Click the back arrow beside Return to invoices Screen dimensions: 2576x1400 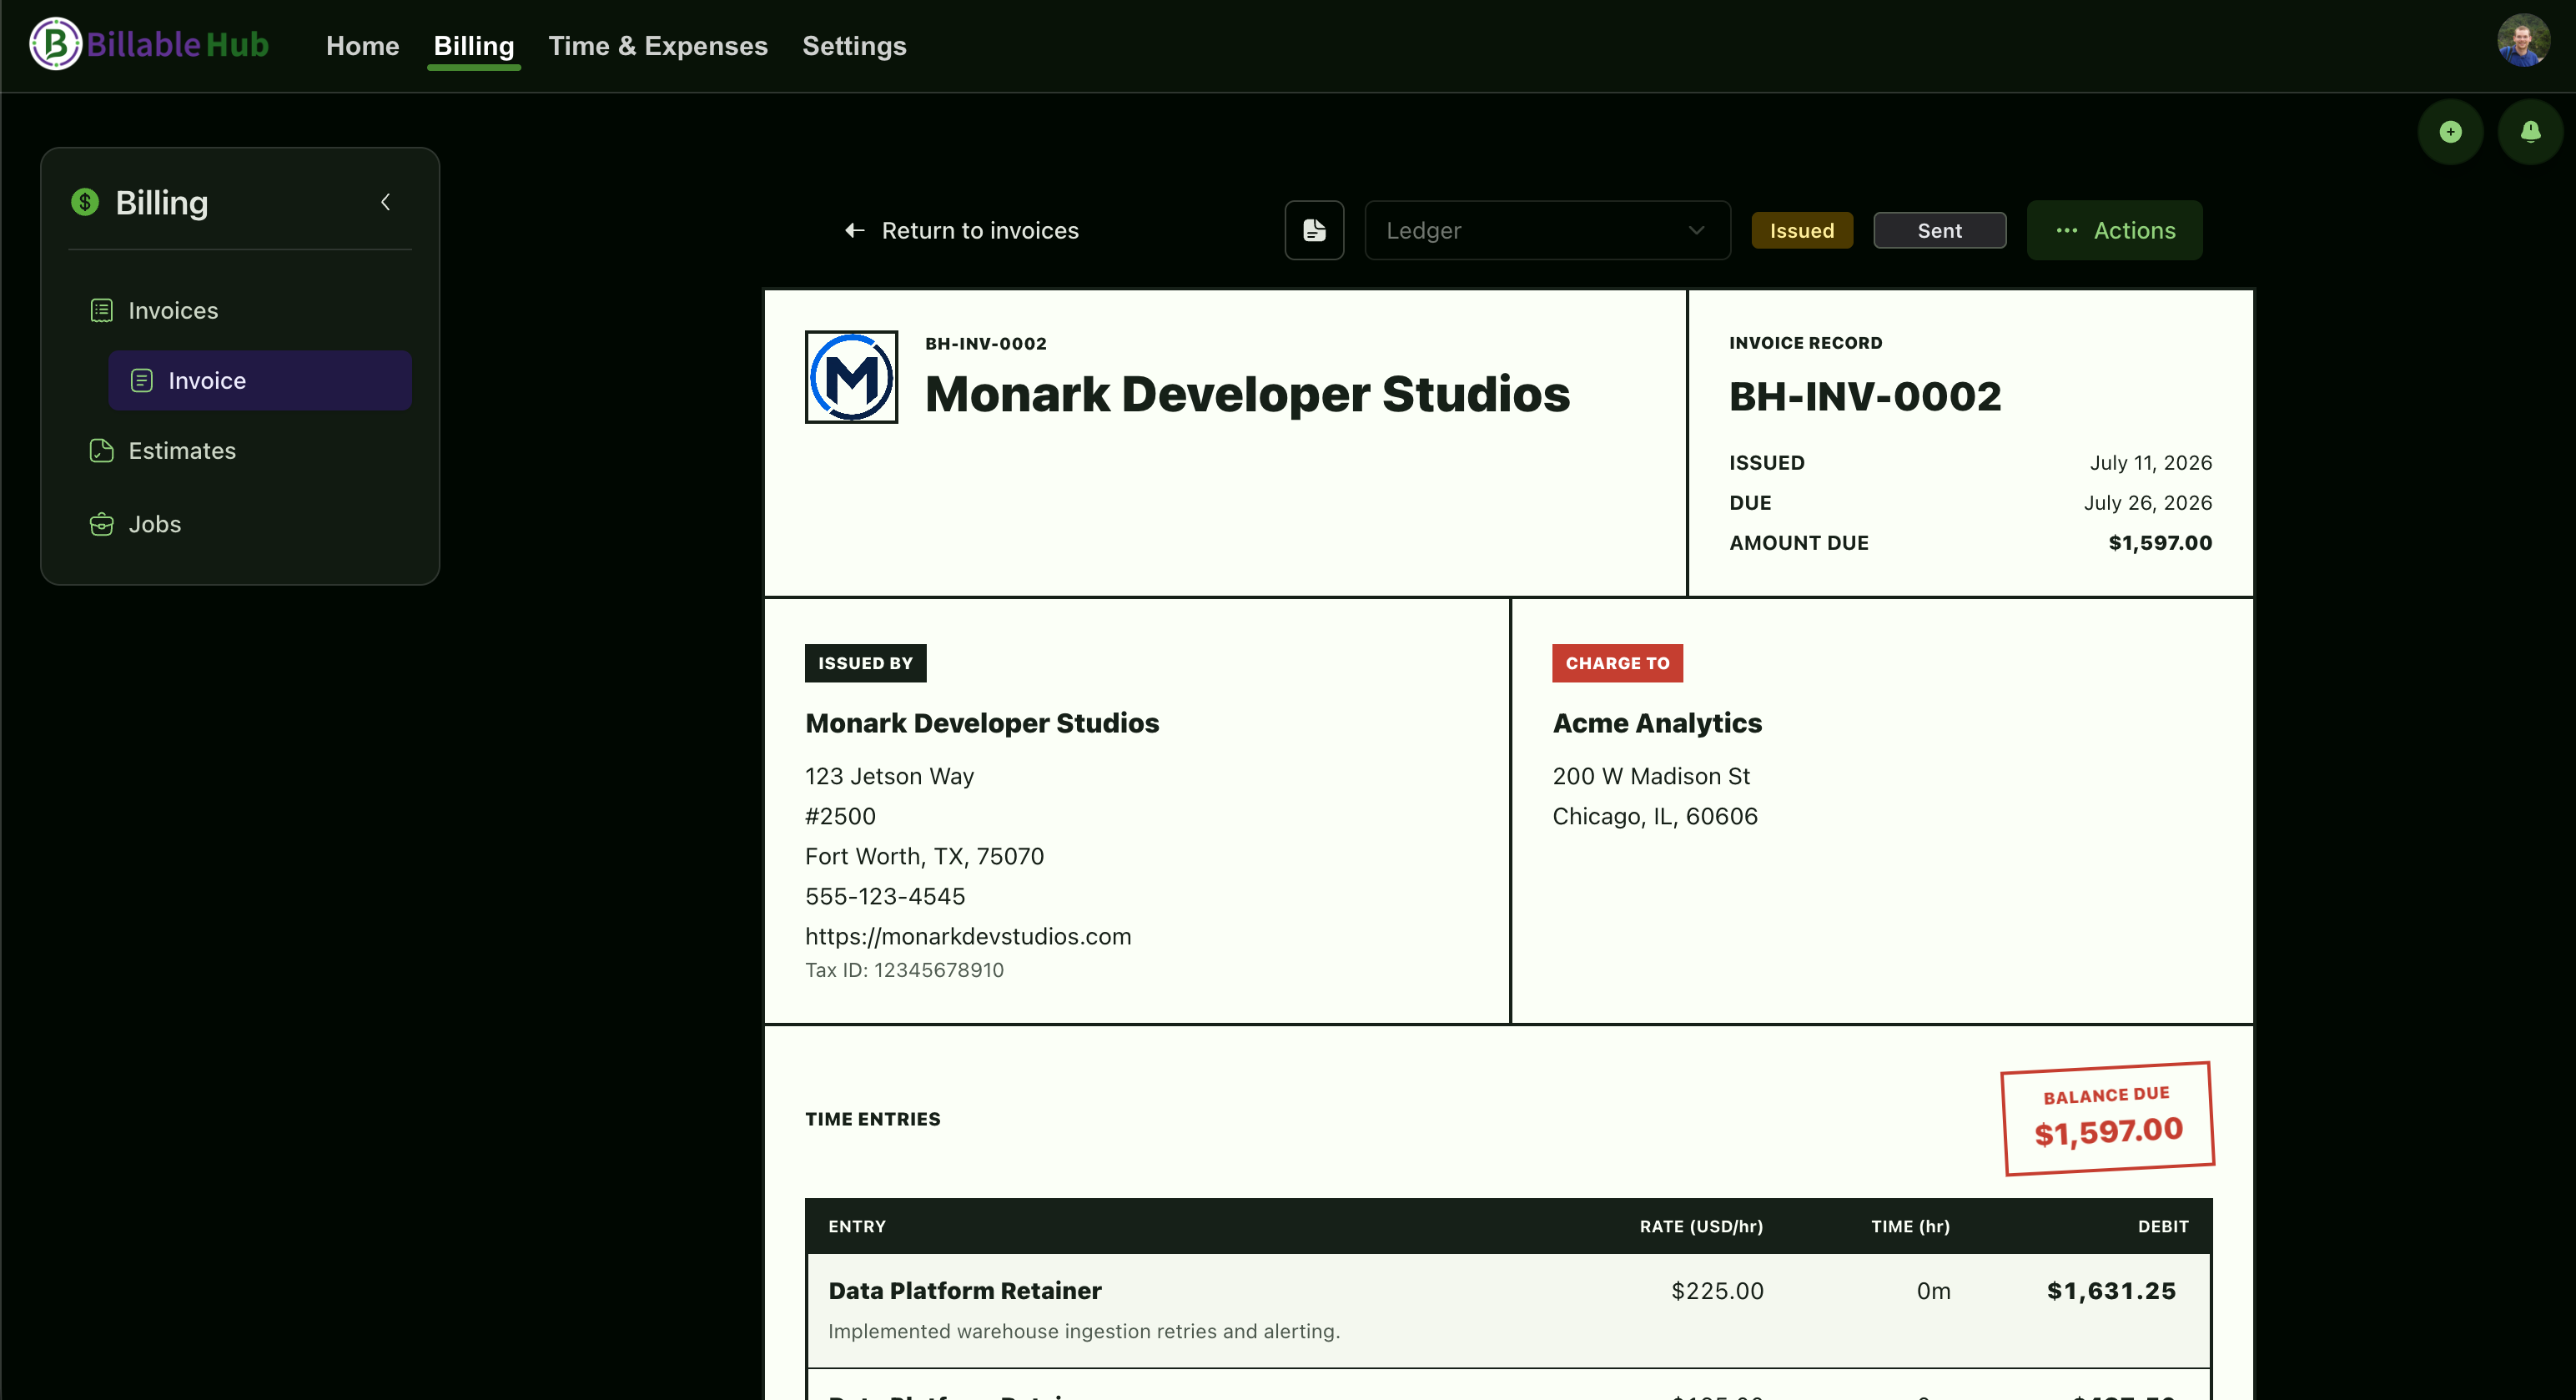click(854, 231)
